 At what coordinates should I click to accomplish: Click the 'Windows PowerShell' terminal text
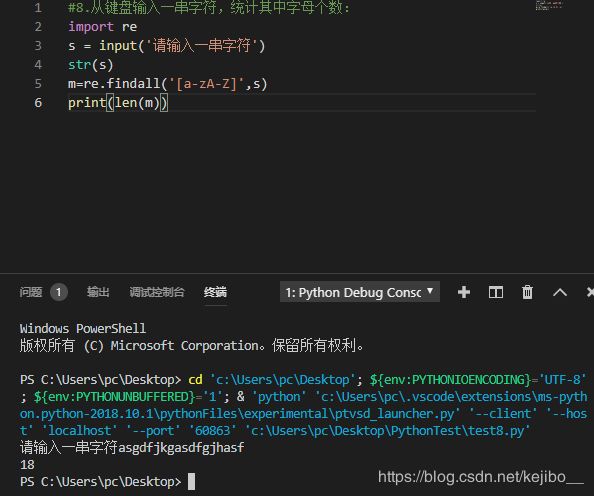(x=83, y=328)
